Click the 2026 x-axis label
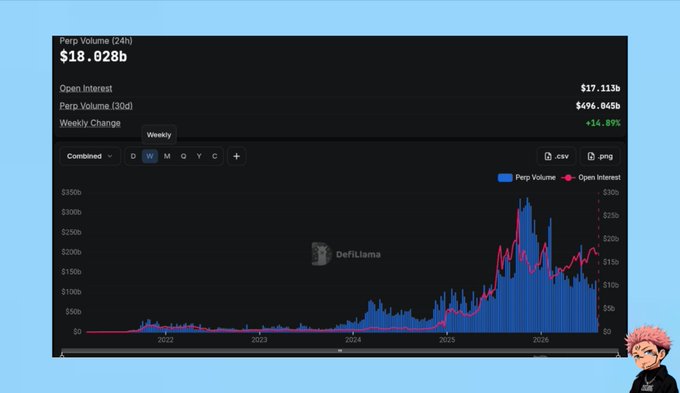Screen dimensions: 680x393 coord(541,340)
